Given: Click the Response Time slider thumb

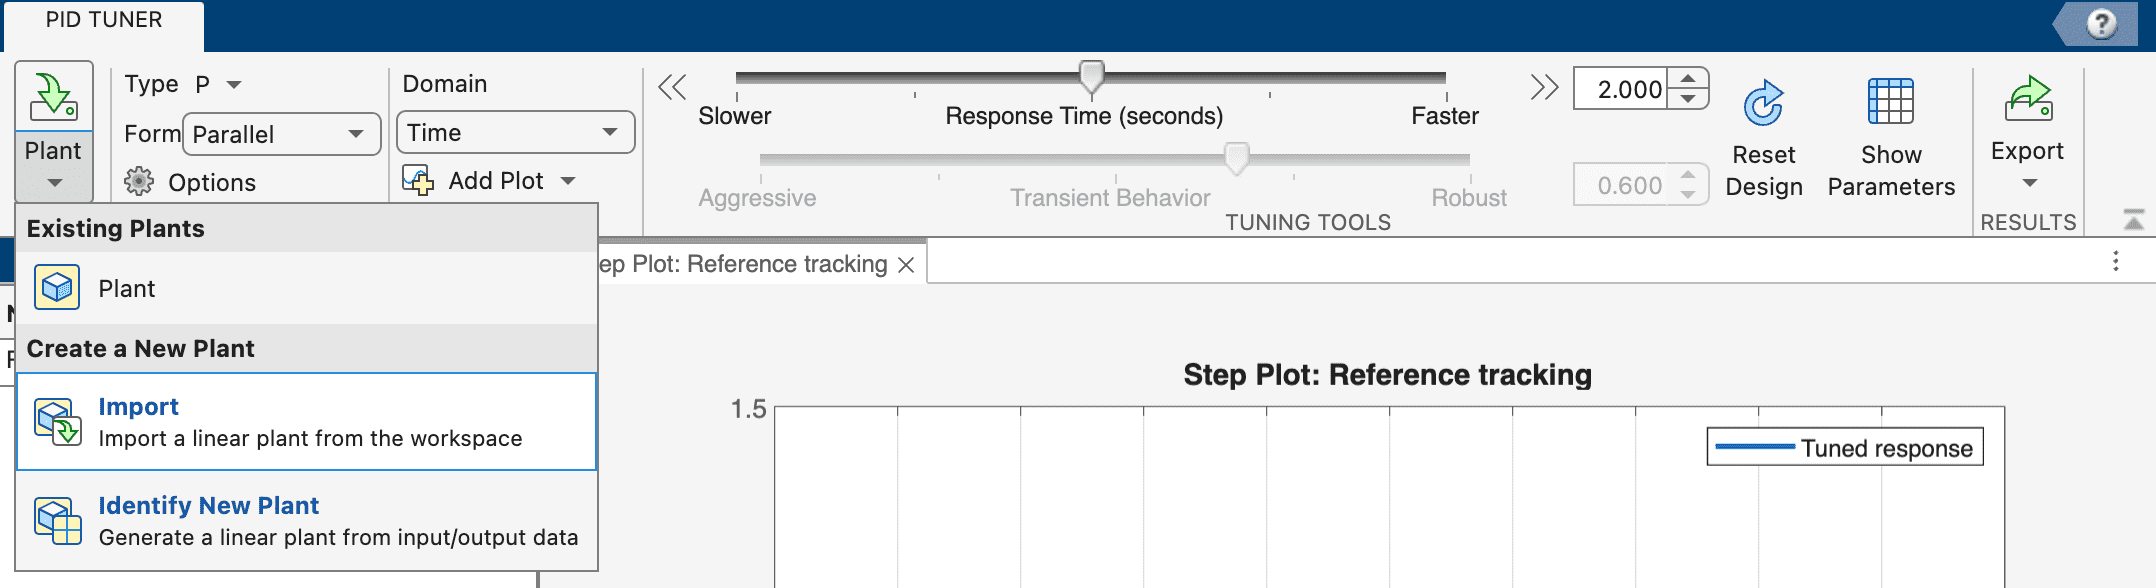Looking at the screenshot, I should [x=1091, y=76].
